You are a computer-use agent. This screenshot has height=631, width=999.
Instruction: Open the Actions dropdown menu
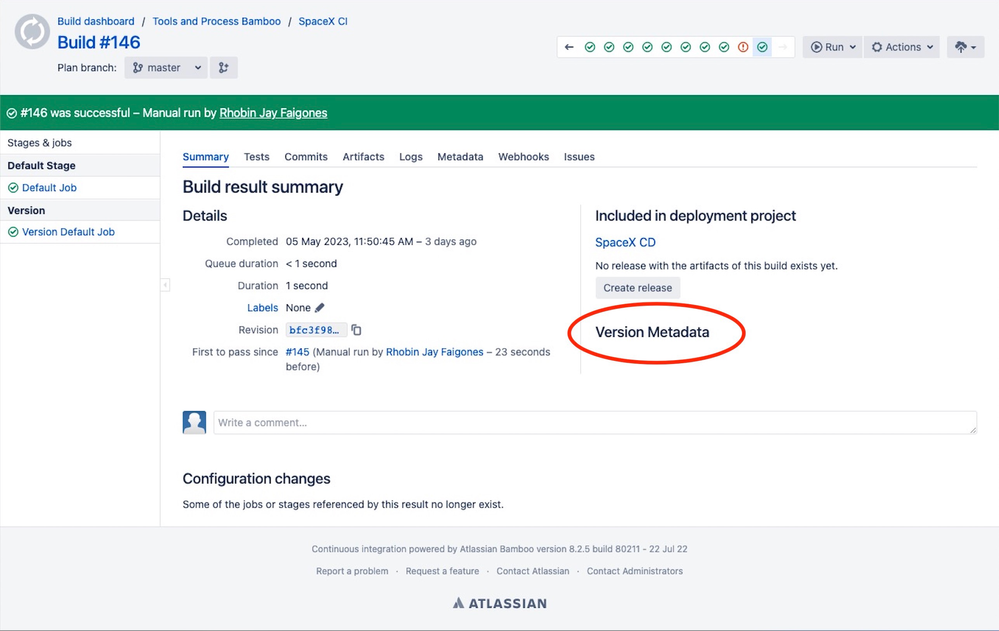click(902, 47)
